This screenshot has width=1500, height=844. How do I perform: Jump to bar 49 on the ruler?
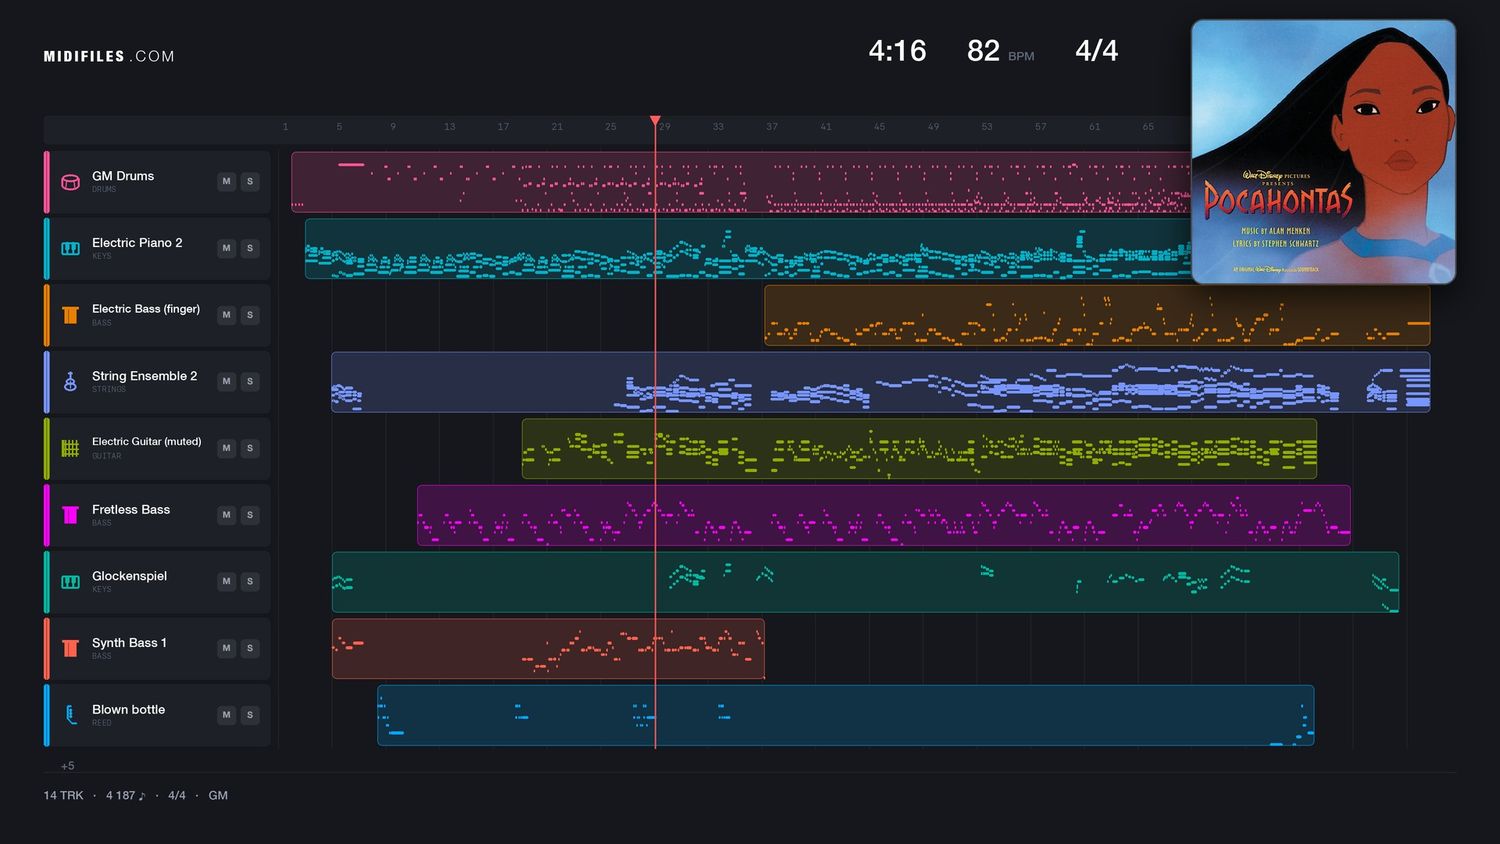933,127
